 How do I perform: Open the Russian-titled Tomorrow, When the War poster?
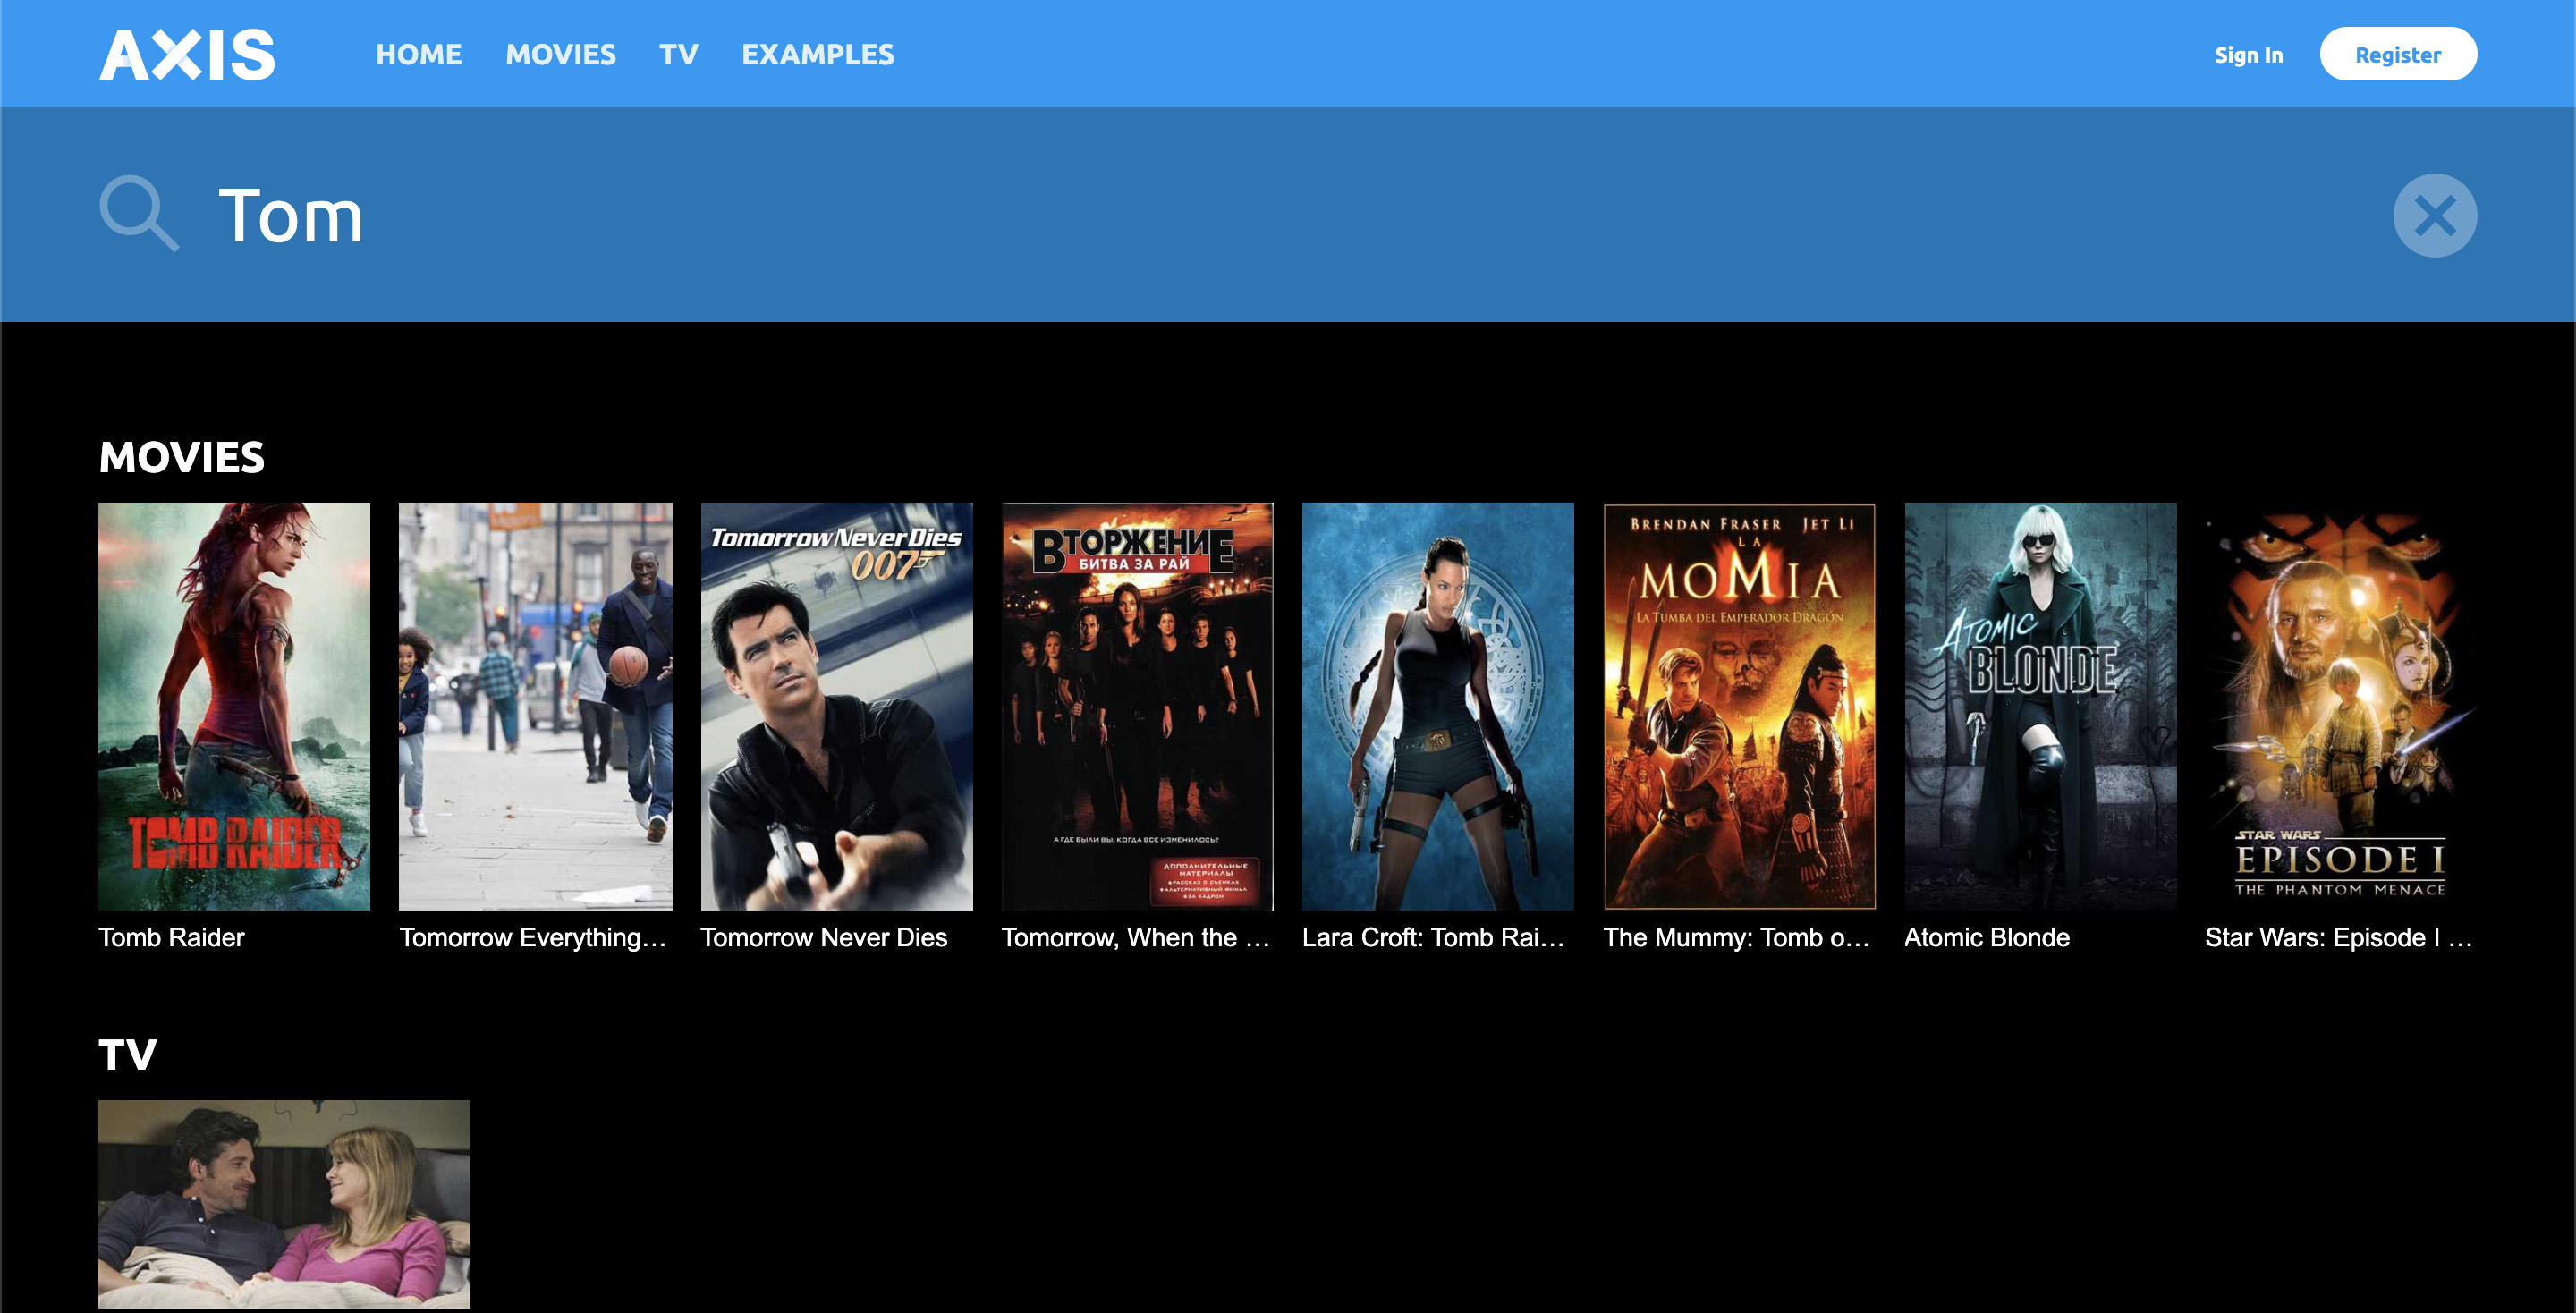(x=1137, y=706)
